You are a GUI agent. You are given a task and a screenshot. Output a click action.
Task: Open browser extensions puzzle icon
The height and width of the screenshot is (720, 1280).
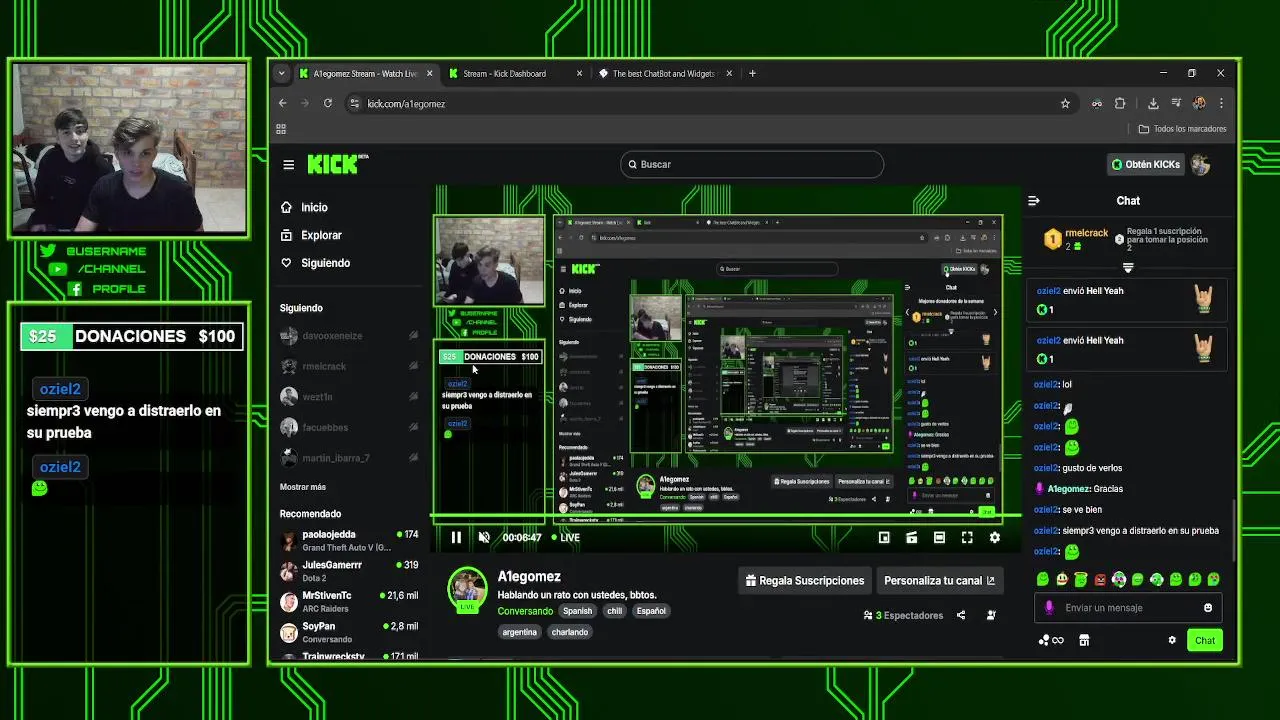1120,103
